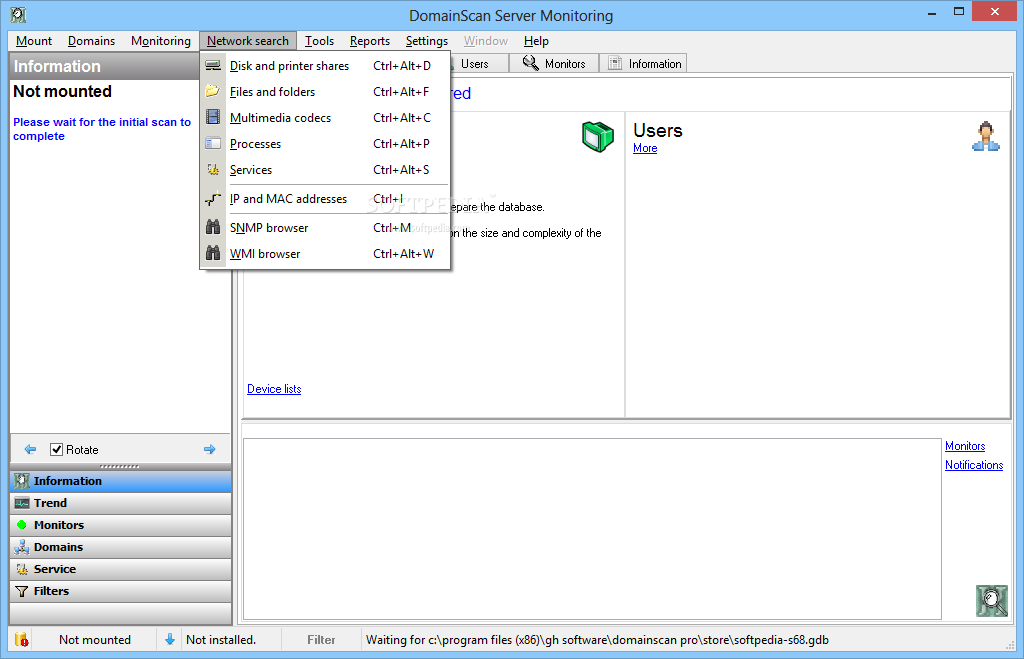Click the SNMP browser binoculars icon

pos(213,227)
